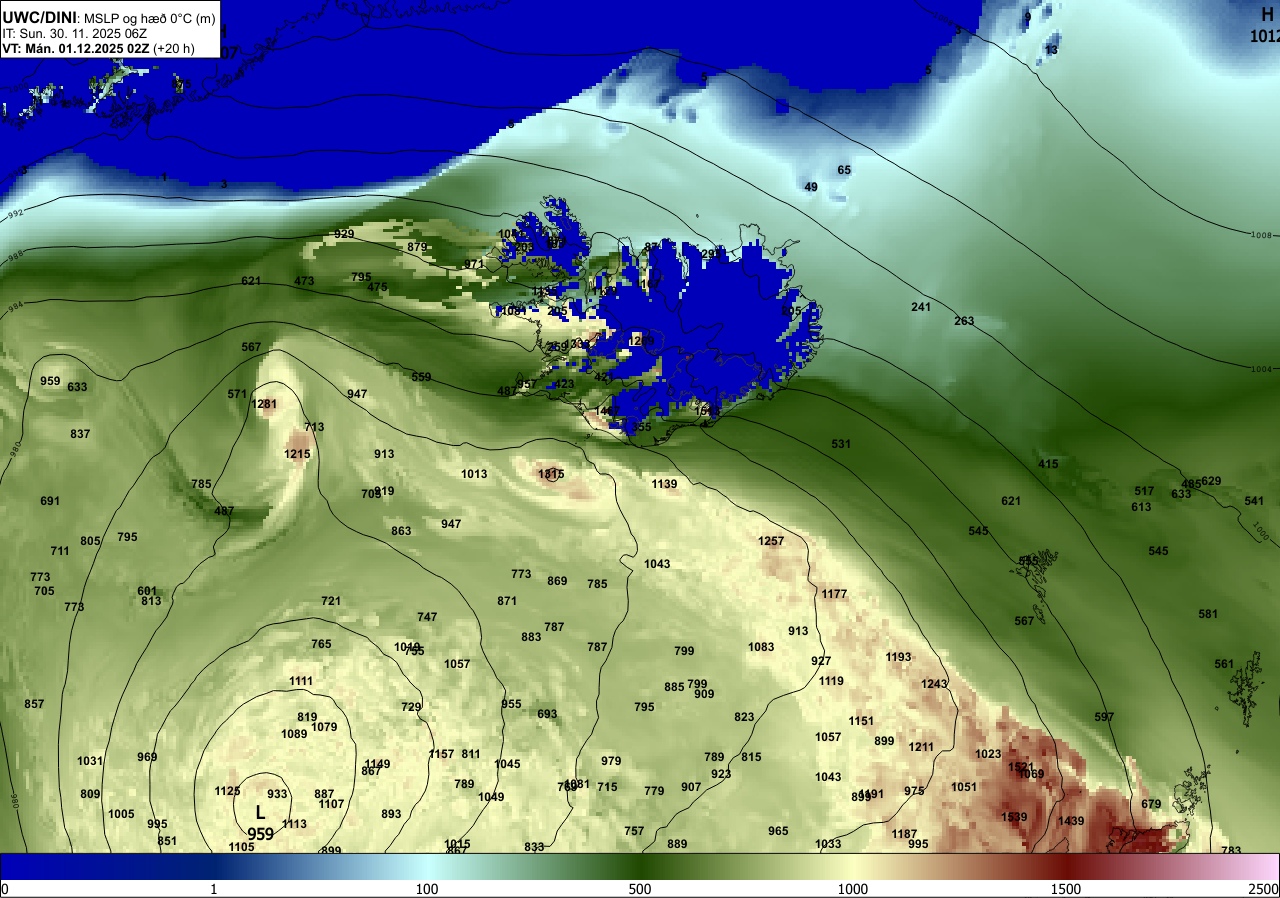Click the 0 label on the colour scale
Screen dimensions: 1280x898
(x=5, y=889)
